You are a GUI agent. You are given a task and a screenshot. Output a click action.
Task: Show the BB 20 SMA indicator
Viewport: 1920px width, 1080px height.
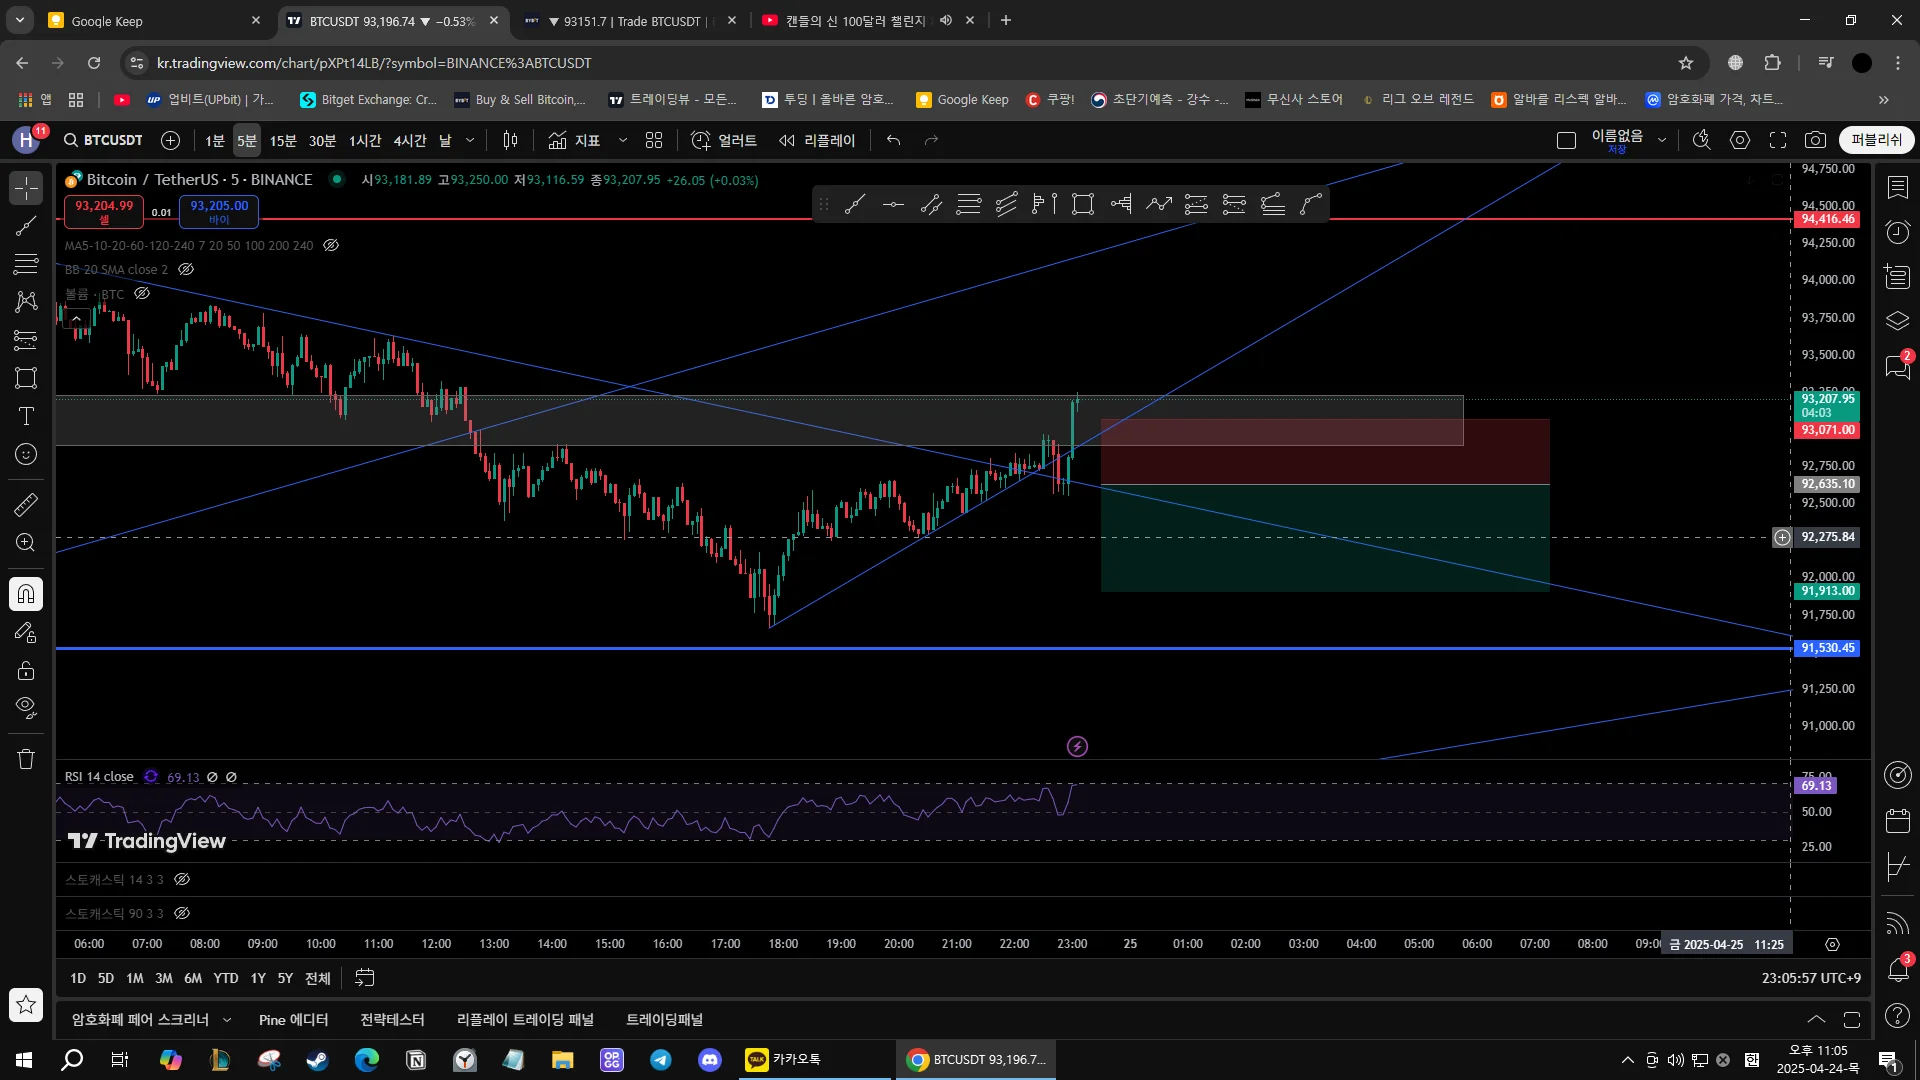click(x=186, y=270)
